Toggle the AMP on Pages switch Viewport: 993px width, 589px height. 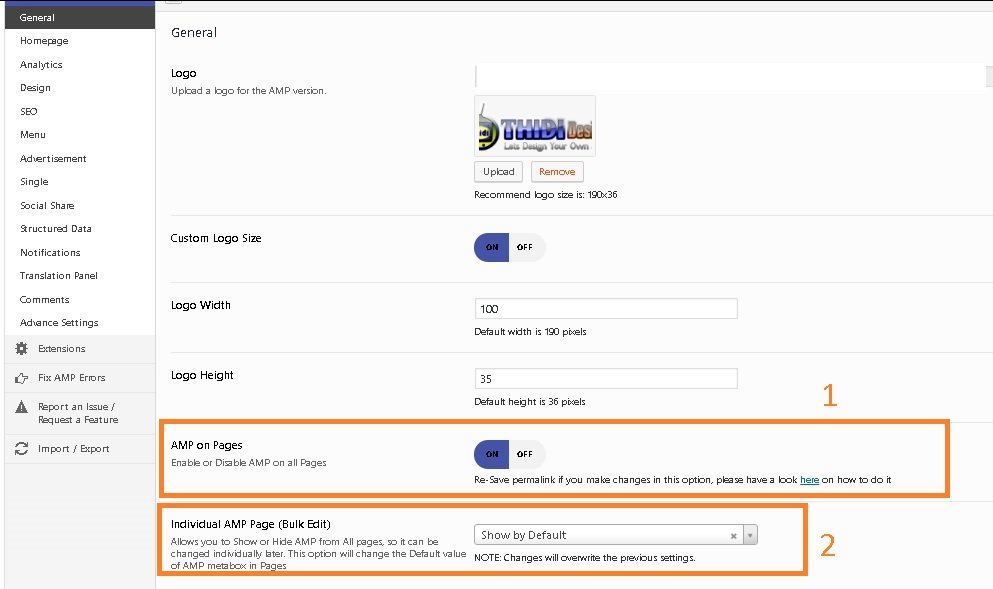pos(509,454)
